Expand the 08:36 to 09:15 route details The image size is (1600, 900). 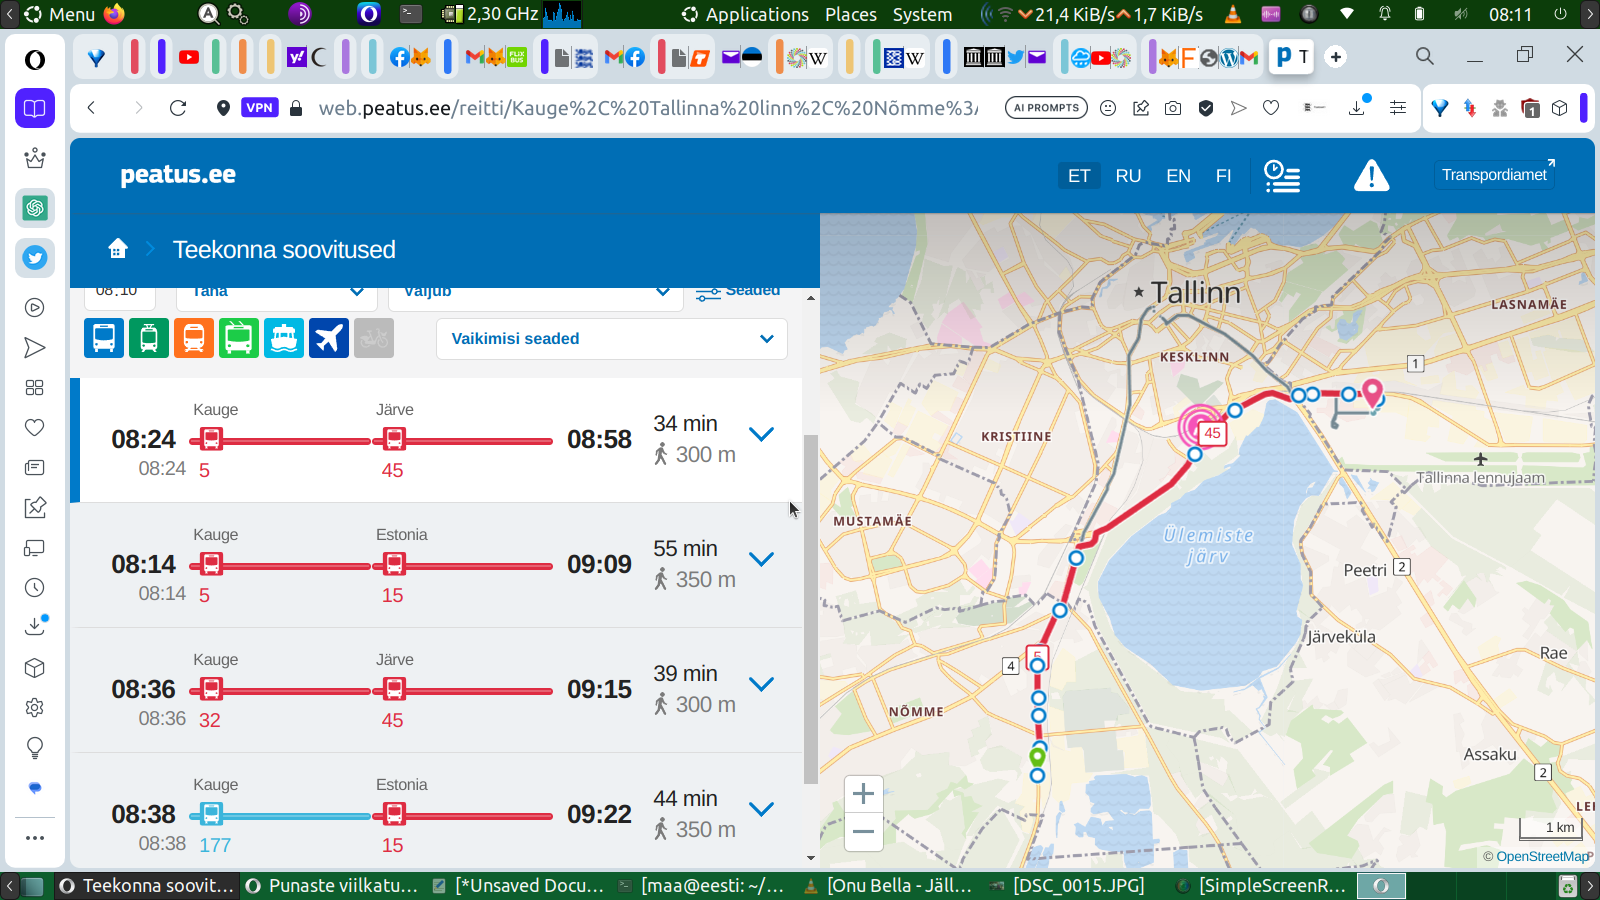[762, 684]
